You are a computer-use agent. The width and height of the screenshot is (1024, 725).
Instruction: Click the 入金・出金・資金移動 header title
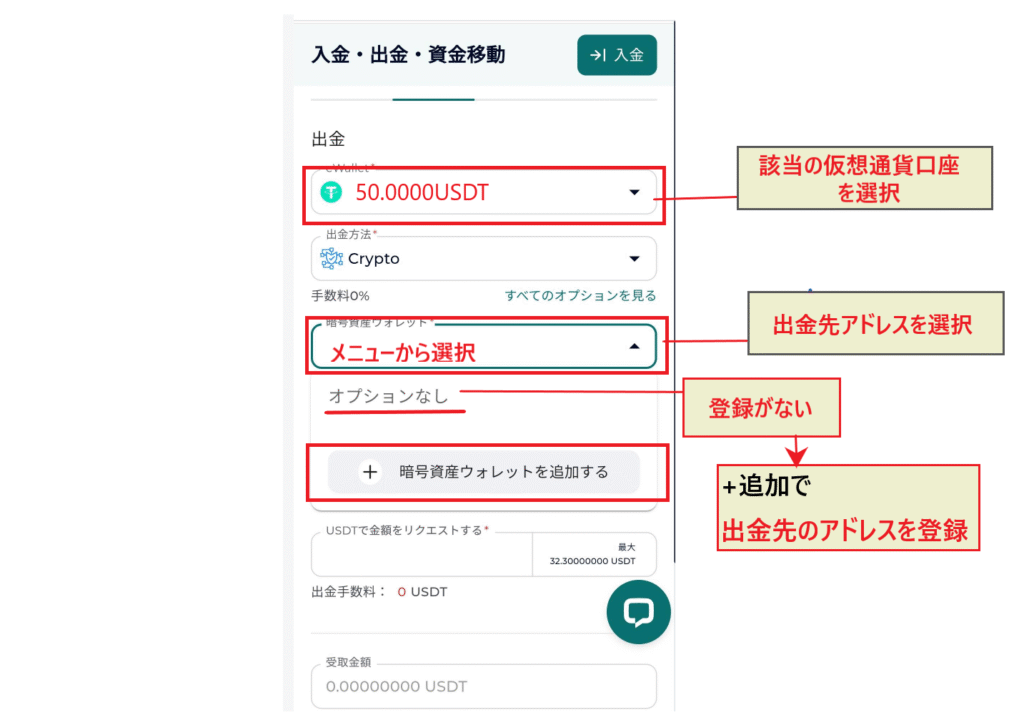click(408, 55)
